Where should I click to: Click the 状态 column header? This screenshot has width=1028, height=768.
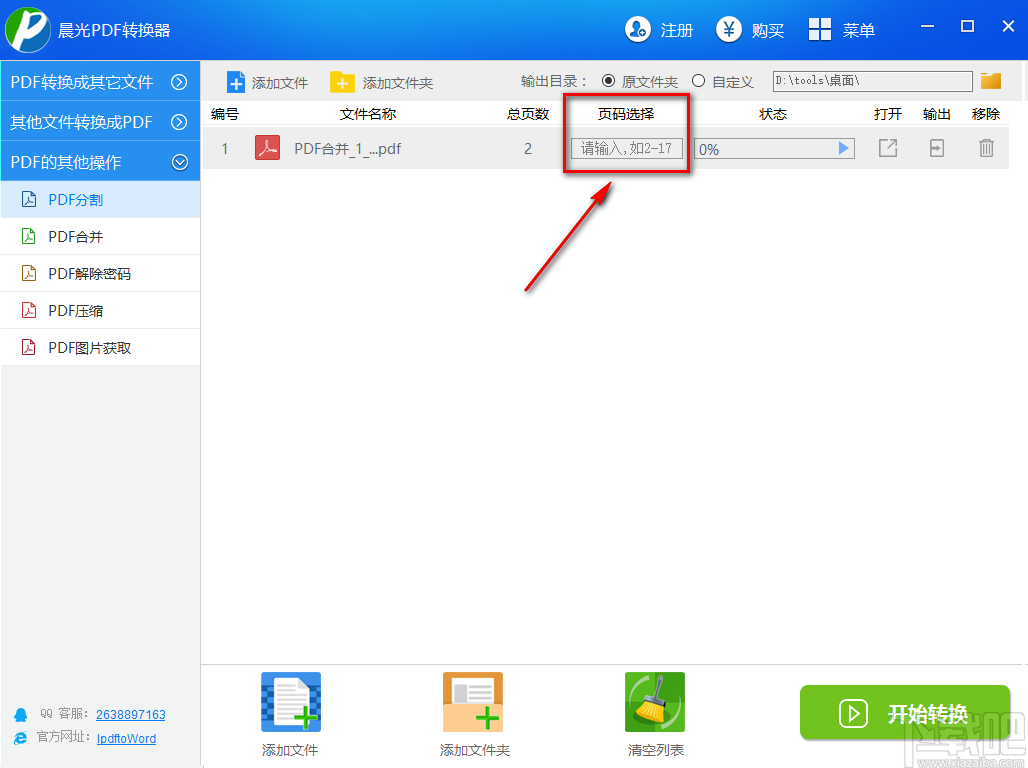tap(773, 114)
